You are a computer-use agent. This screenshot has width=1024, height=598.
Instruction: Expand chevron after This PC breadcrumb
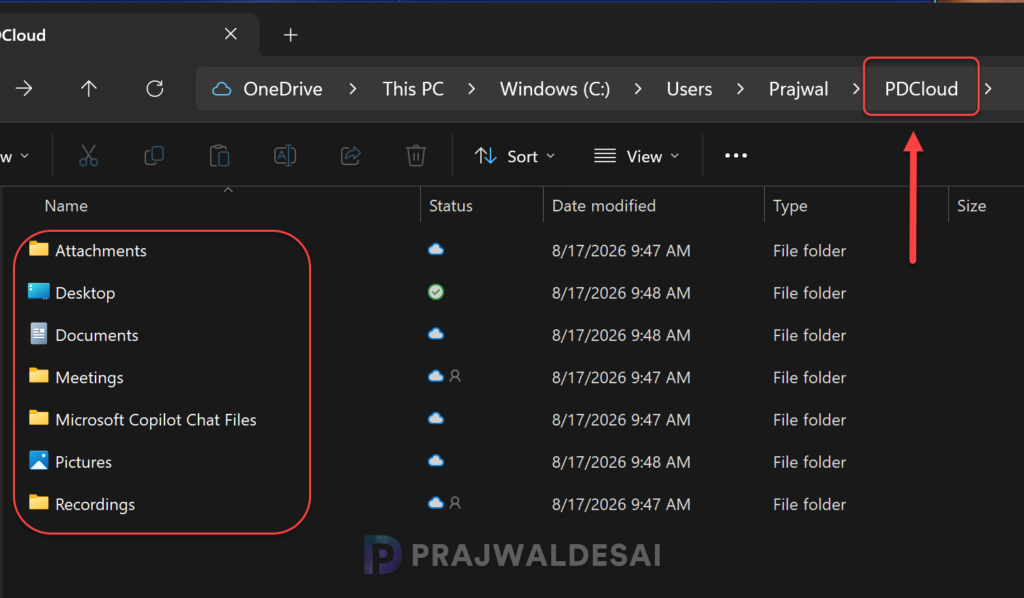coord(472,89)
